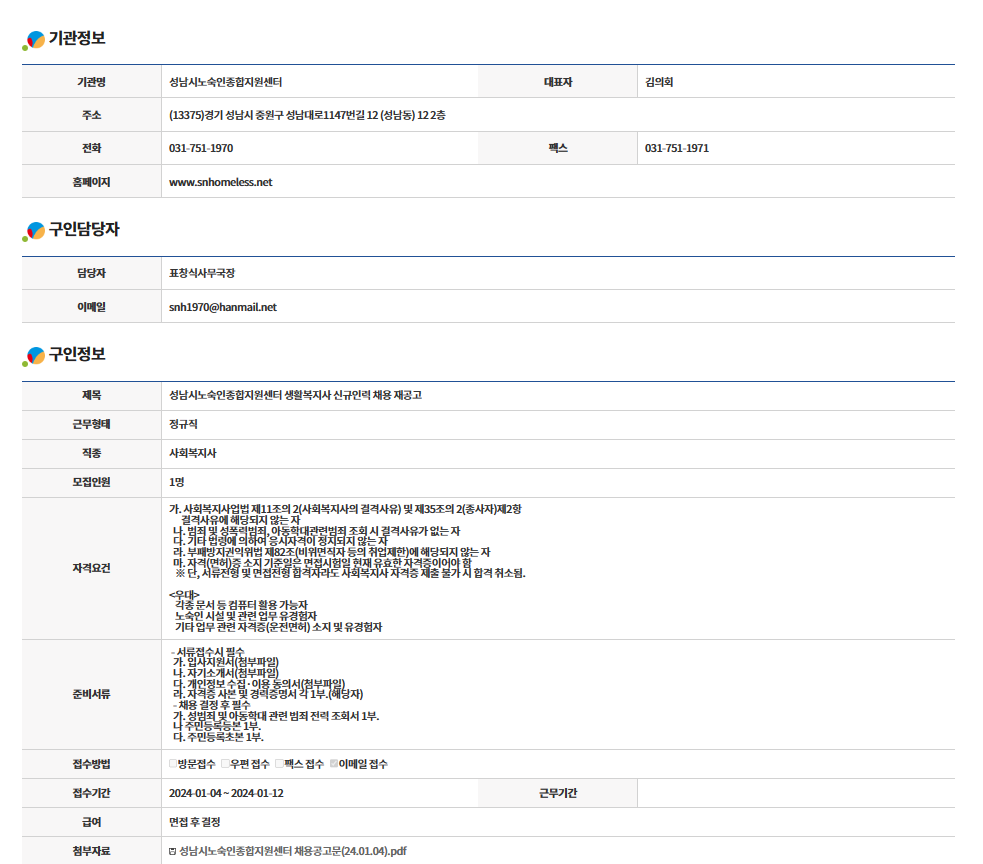Click the 자격요건 row label

[91, 567]
